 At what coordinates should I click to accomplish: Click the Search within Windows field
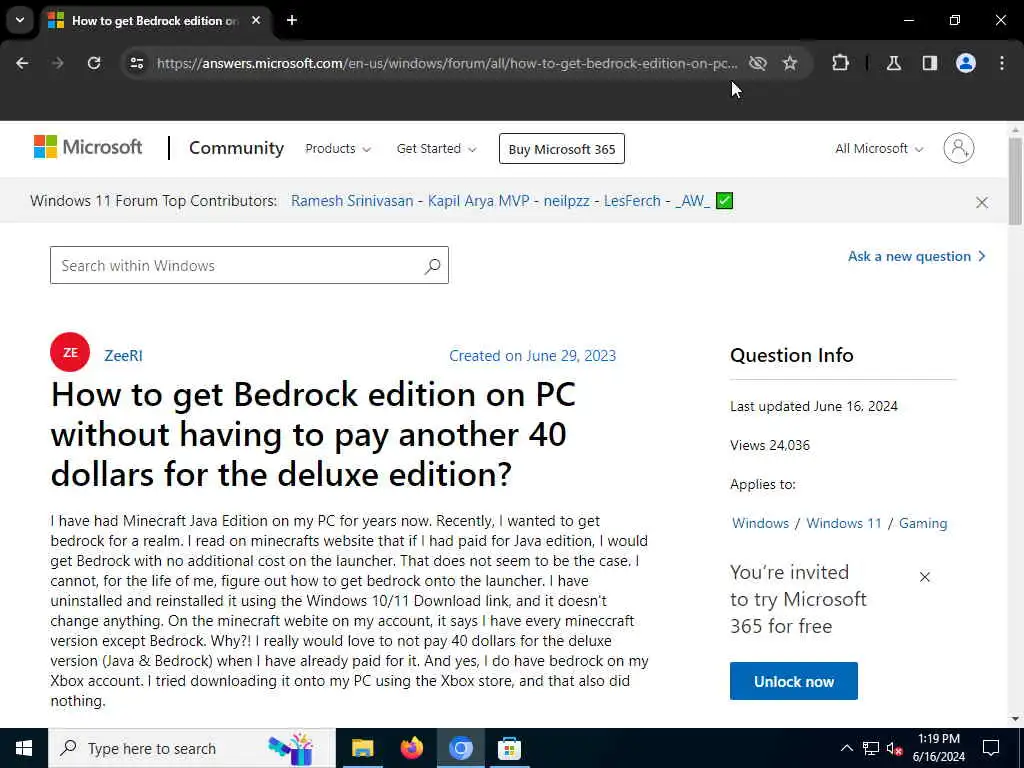tap(249, 265)
